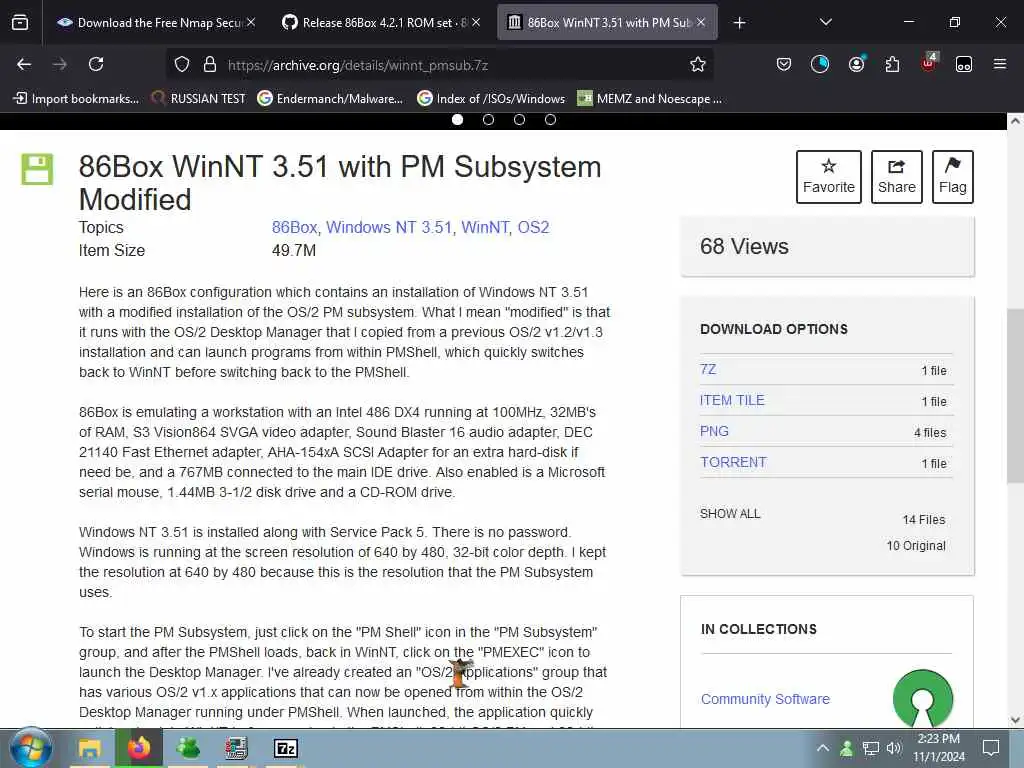Click the Share button
This screenshot has height=768, width=1024.
pos(897,177)
